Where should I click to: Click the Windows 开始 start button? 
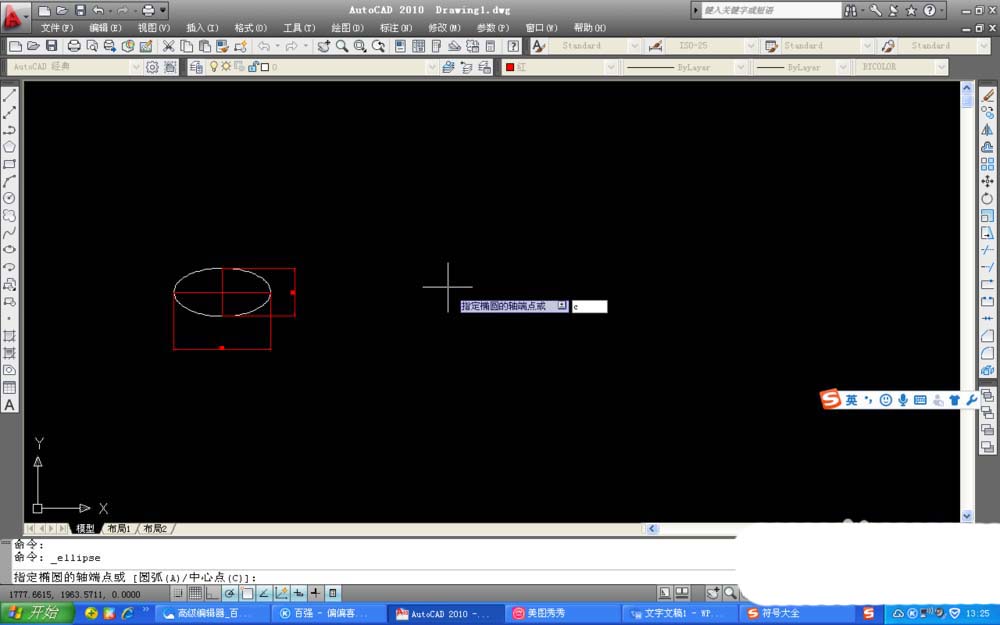tap(37, 614)
